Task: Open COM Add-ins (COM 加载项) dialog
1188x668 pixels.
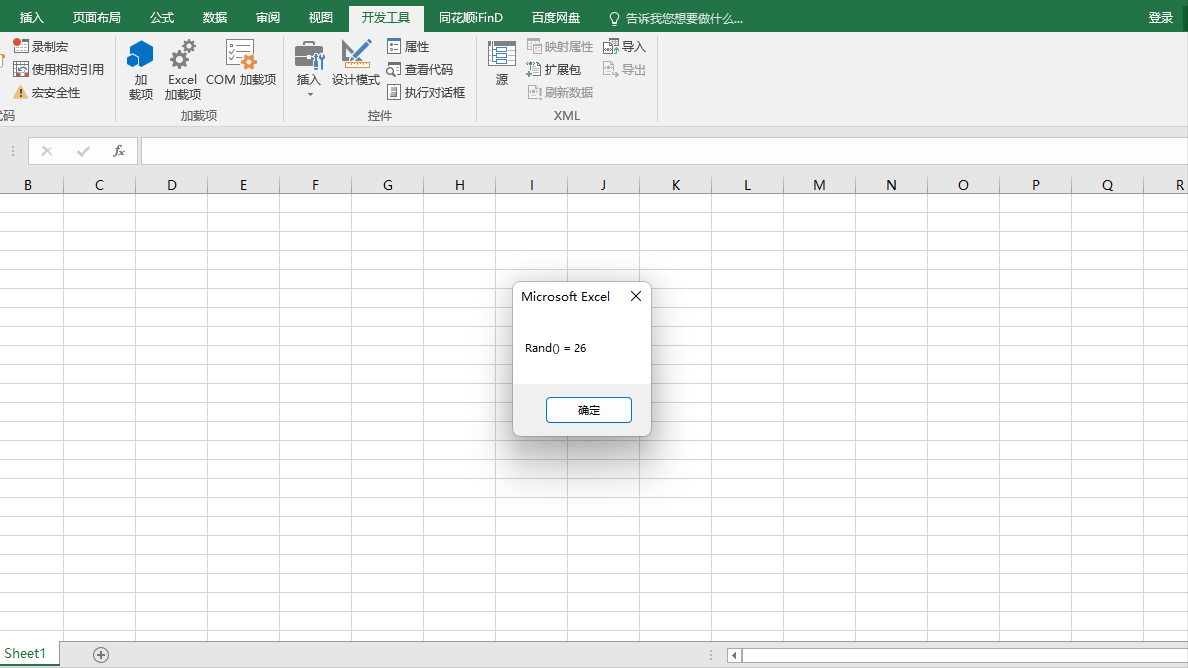Action: 241,64
